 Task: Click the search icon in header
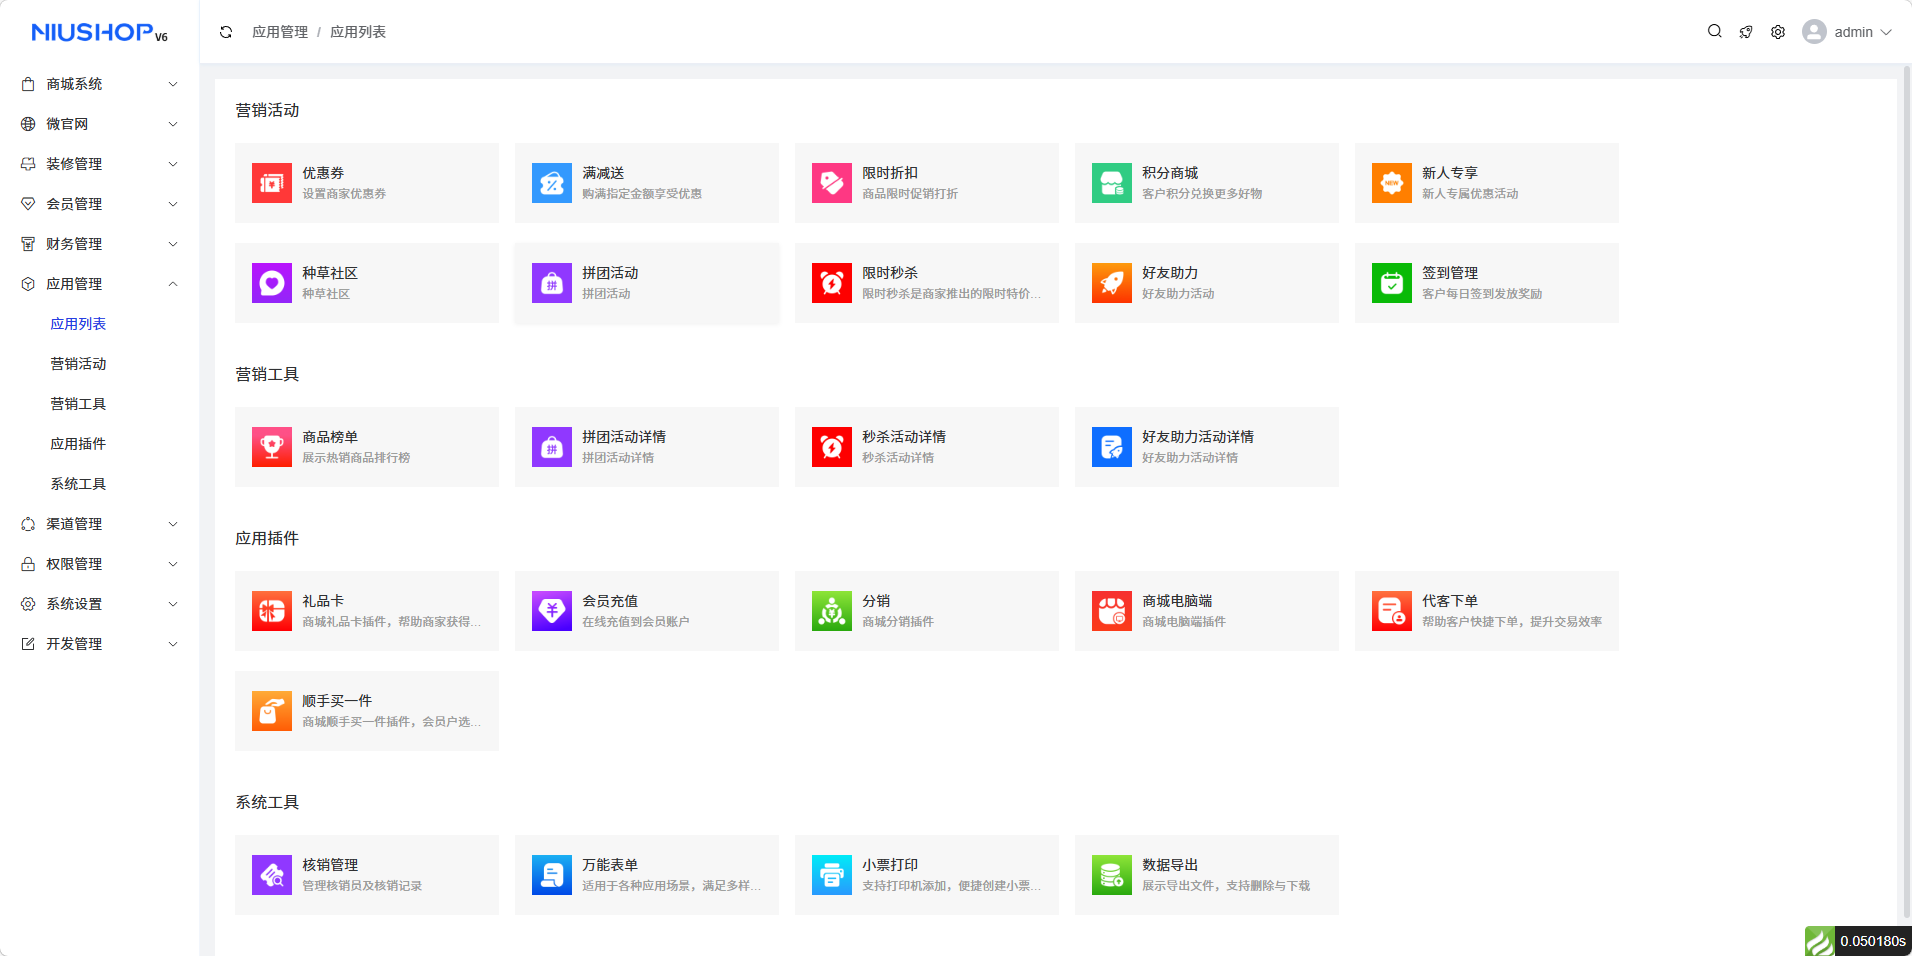click(1714, 31)
